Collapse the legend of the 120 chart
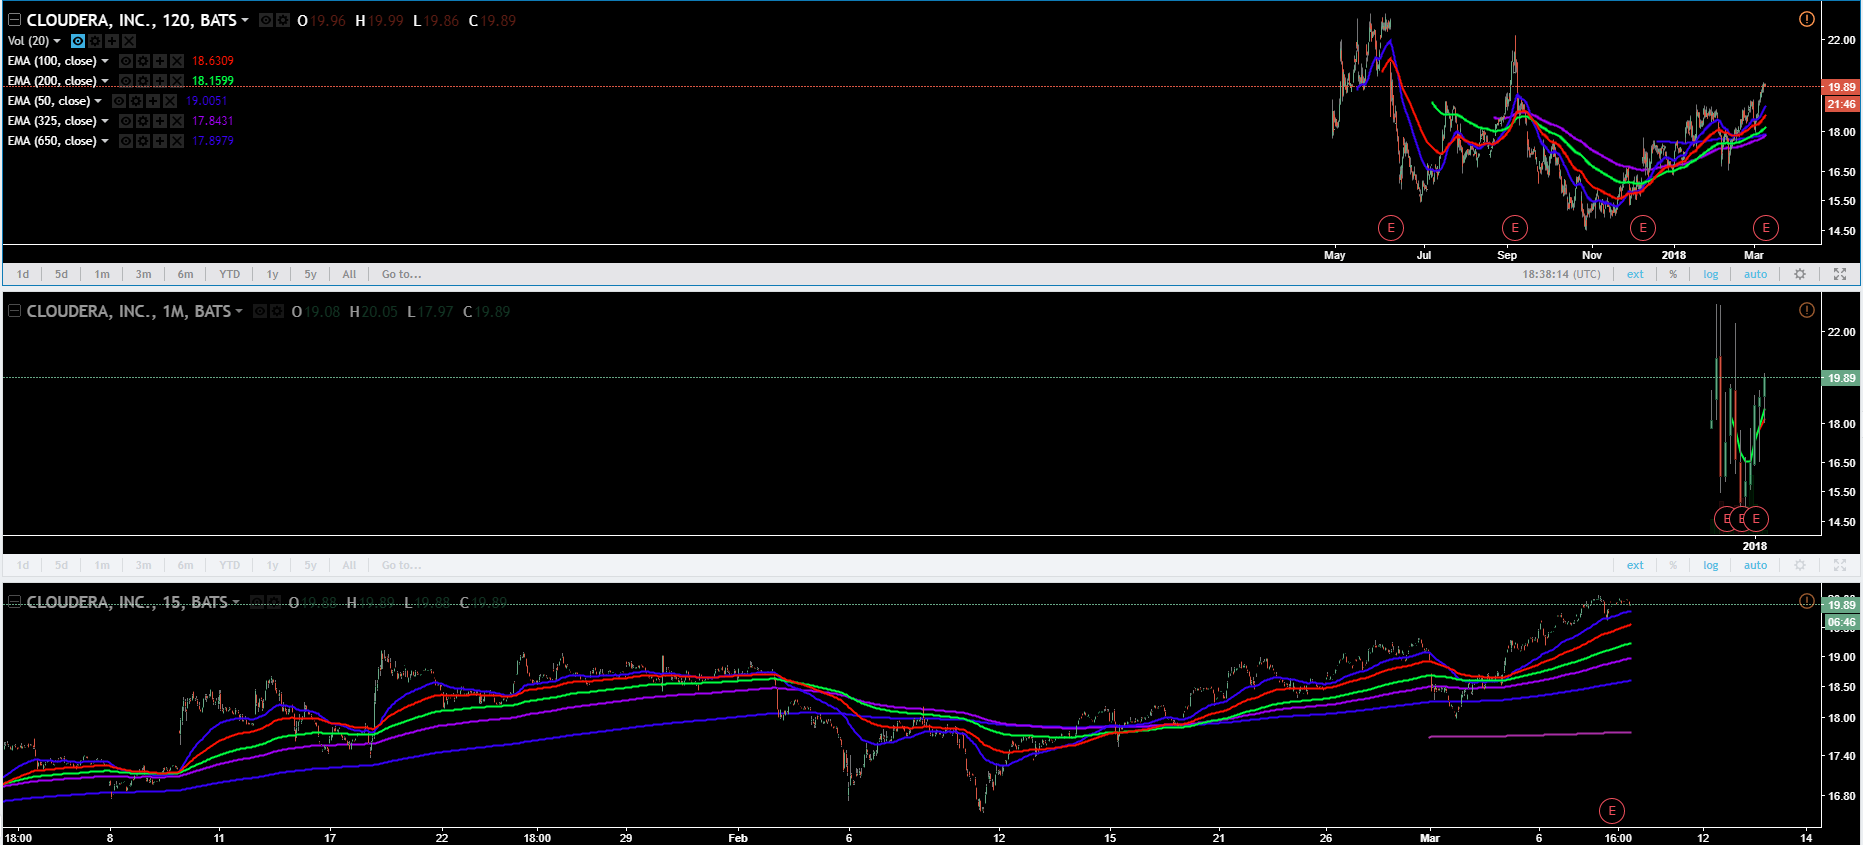The width and height of the screenshot is (1863, 845). pos(15,20)
